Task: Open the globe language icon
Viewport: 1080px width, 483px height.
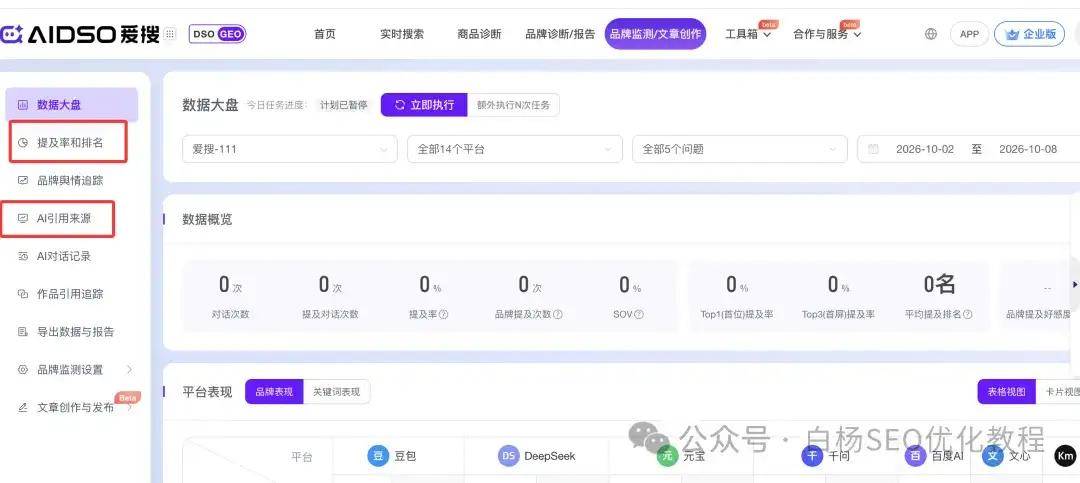Action: click(x=931, y=34)
